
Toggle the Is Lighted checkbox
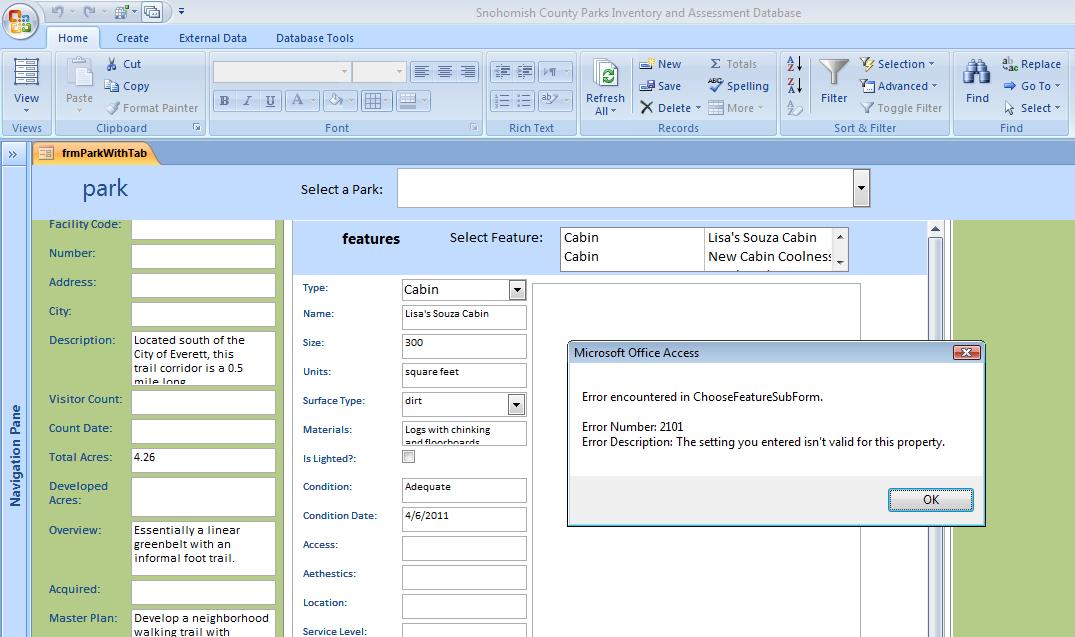pos(409,457)
